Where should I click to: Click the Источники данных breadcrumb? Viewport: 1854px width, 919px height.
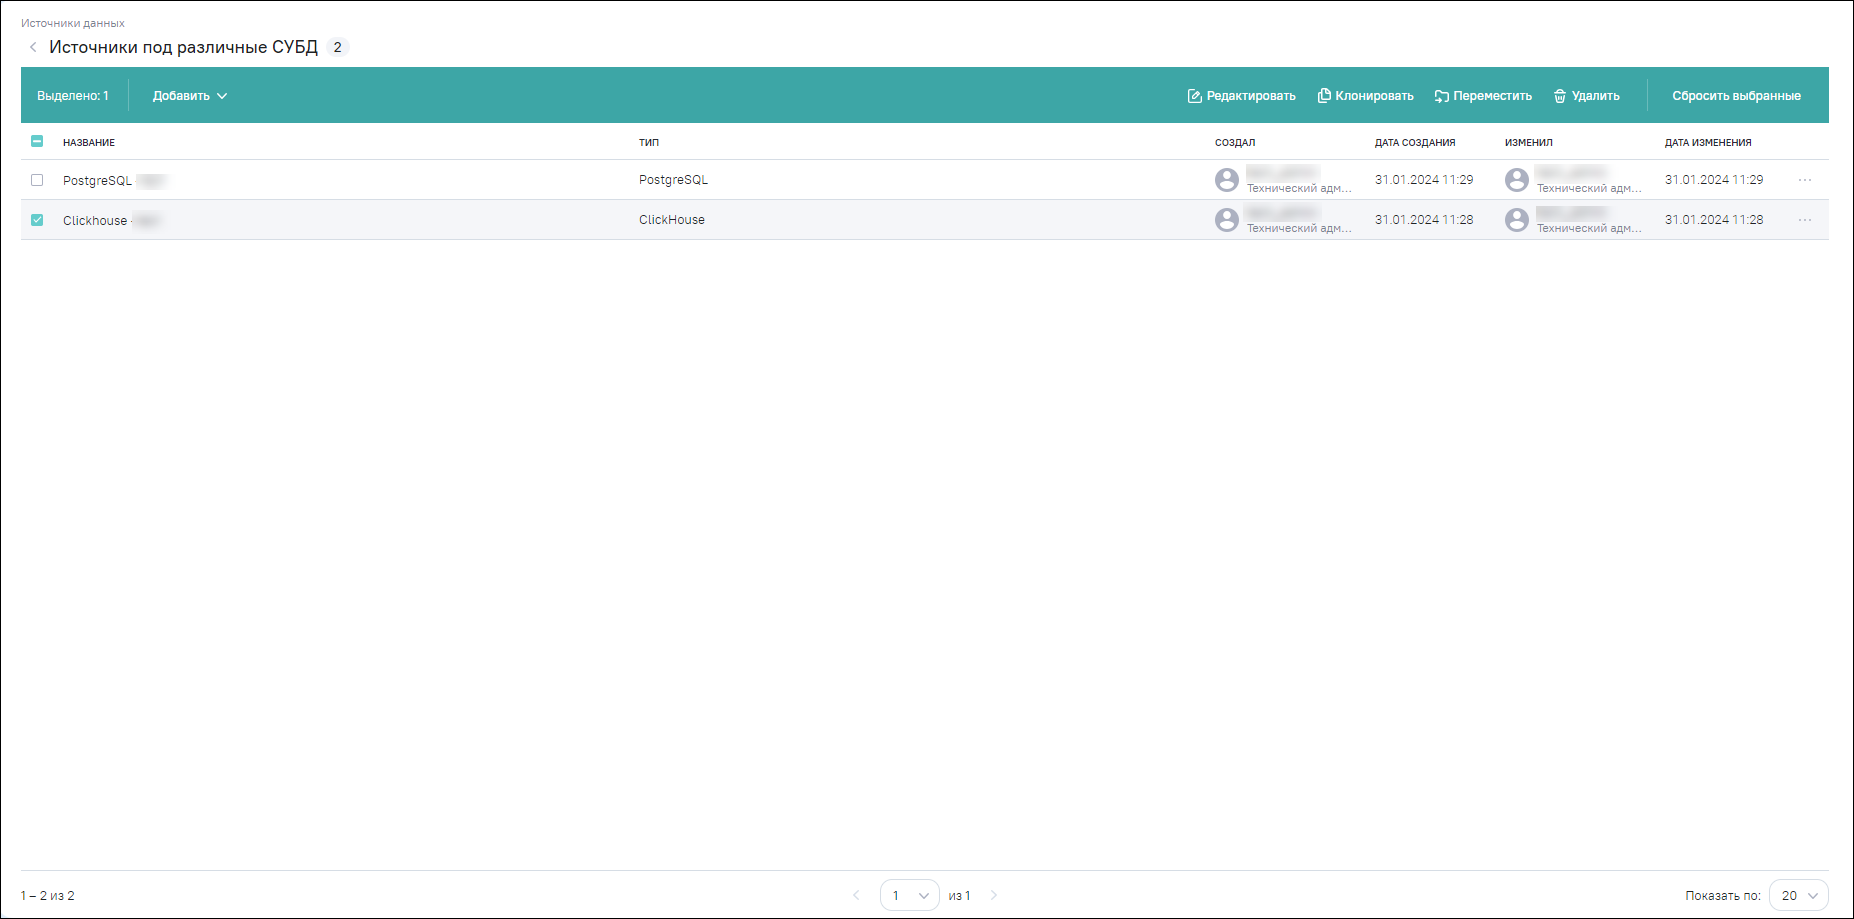(73, 23)
